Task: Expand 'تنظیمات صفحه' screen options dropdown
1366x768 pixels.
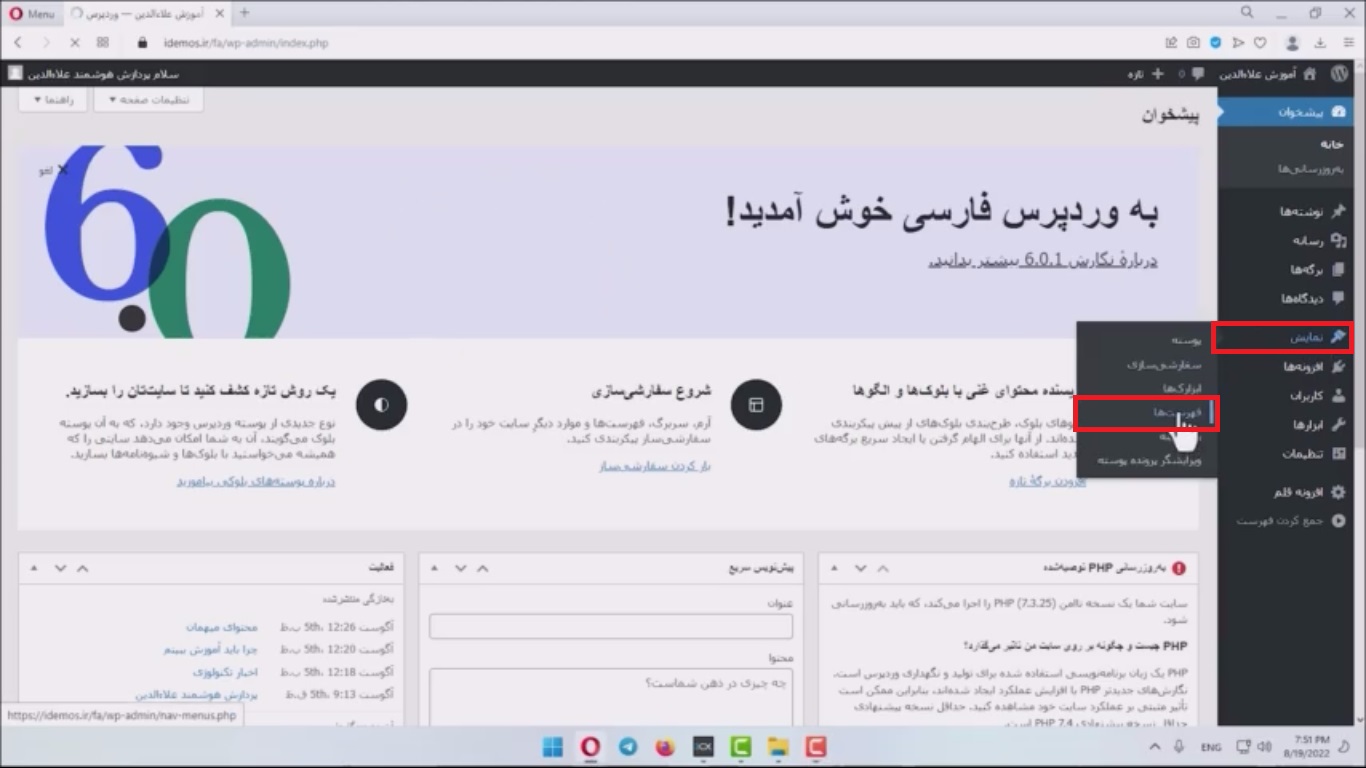Action: pyautogui.click(x=148, y=100)
